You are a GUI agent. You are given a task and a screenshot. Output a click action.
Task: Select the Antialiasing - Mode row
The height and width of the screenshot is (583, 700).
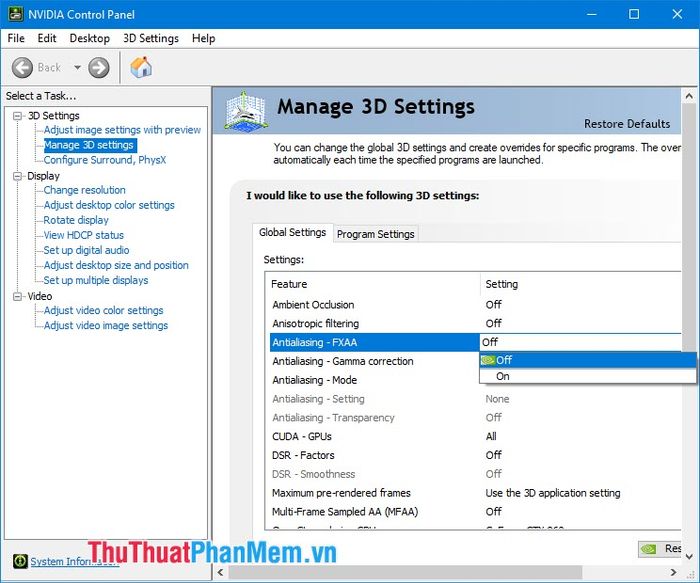tap(375, 380)
